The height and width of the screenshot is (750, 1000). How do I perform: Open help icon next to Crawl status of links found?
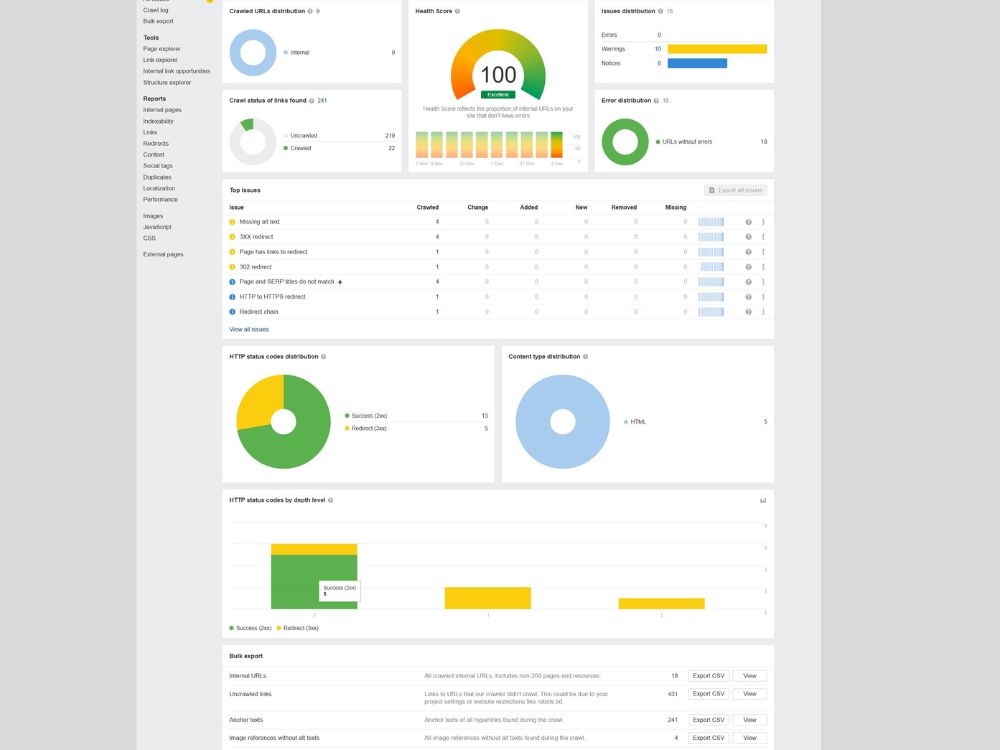[311, 101]
